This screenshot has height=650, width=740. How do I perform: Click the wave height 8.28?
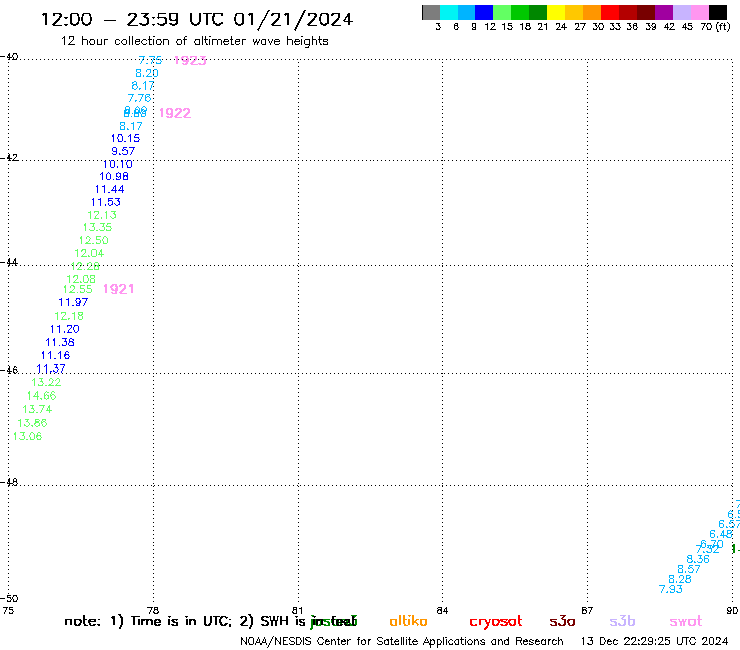[680, 579]
